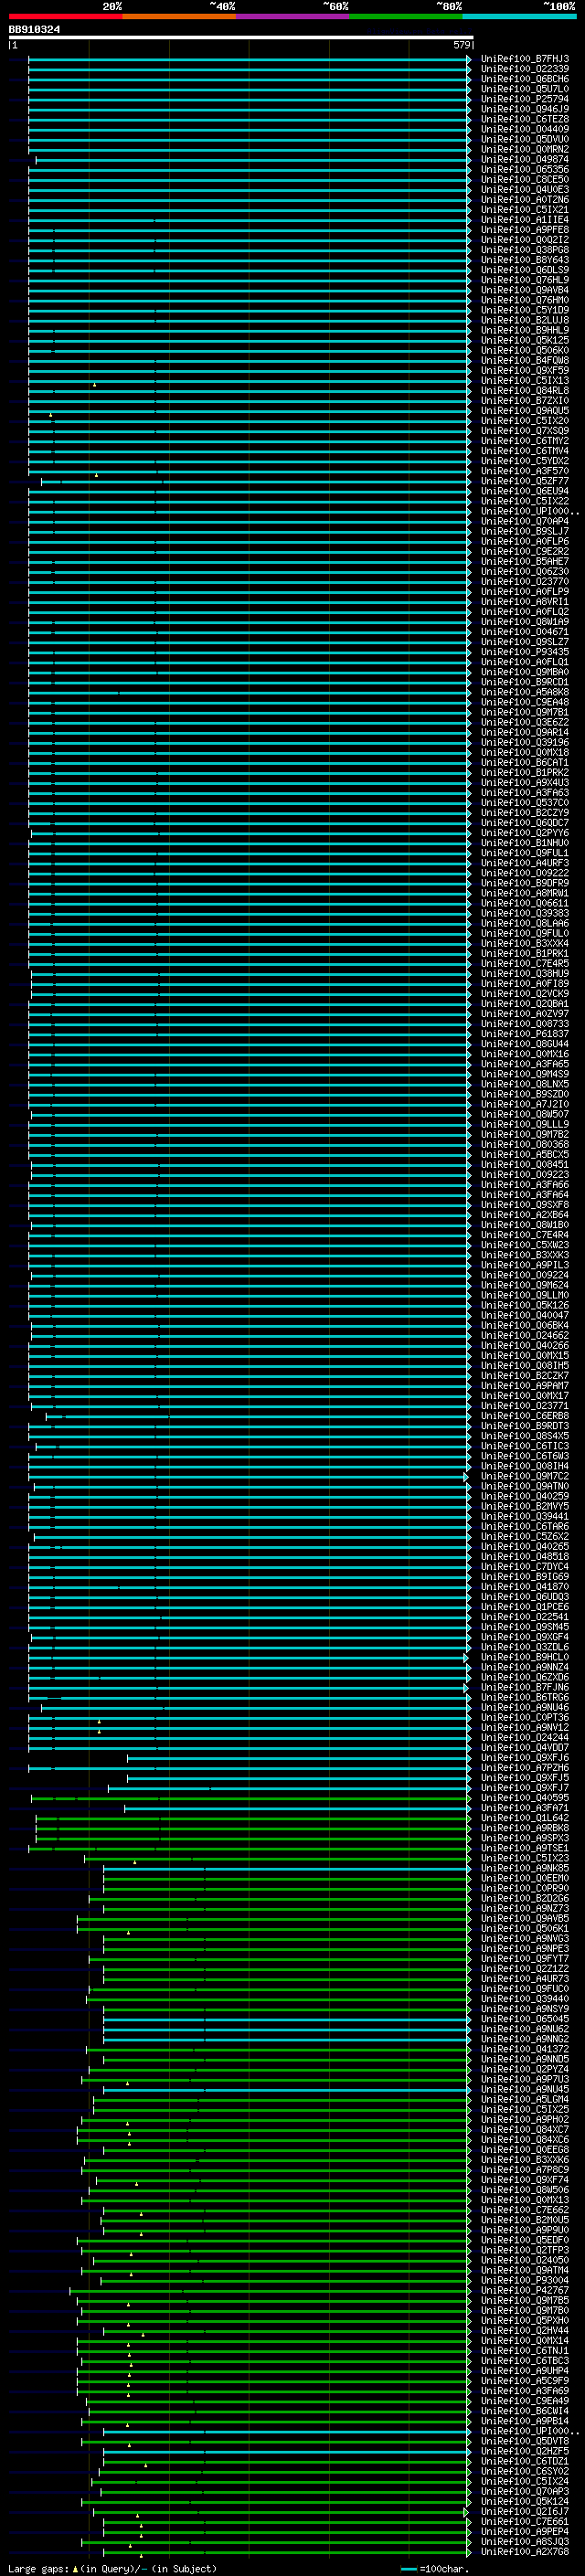Click the Large gaps legend text
Image resolution: width=585 pixels, height=2576 pixels.
coord(112,2568)
